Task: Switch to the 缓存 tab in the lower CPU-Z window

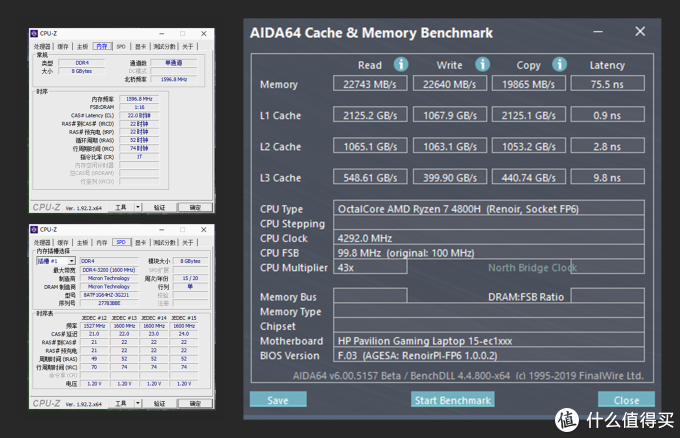Action: 63,242
